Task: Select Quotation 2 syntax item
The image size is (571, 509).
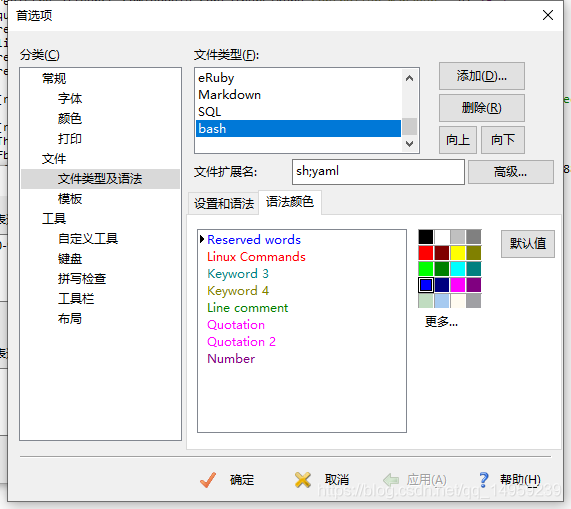Action: point(241,342)
